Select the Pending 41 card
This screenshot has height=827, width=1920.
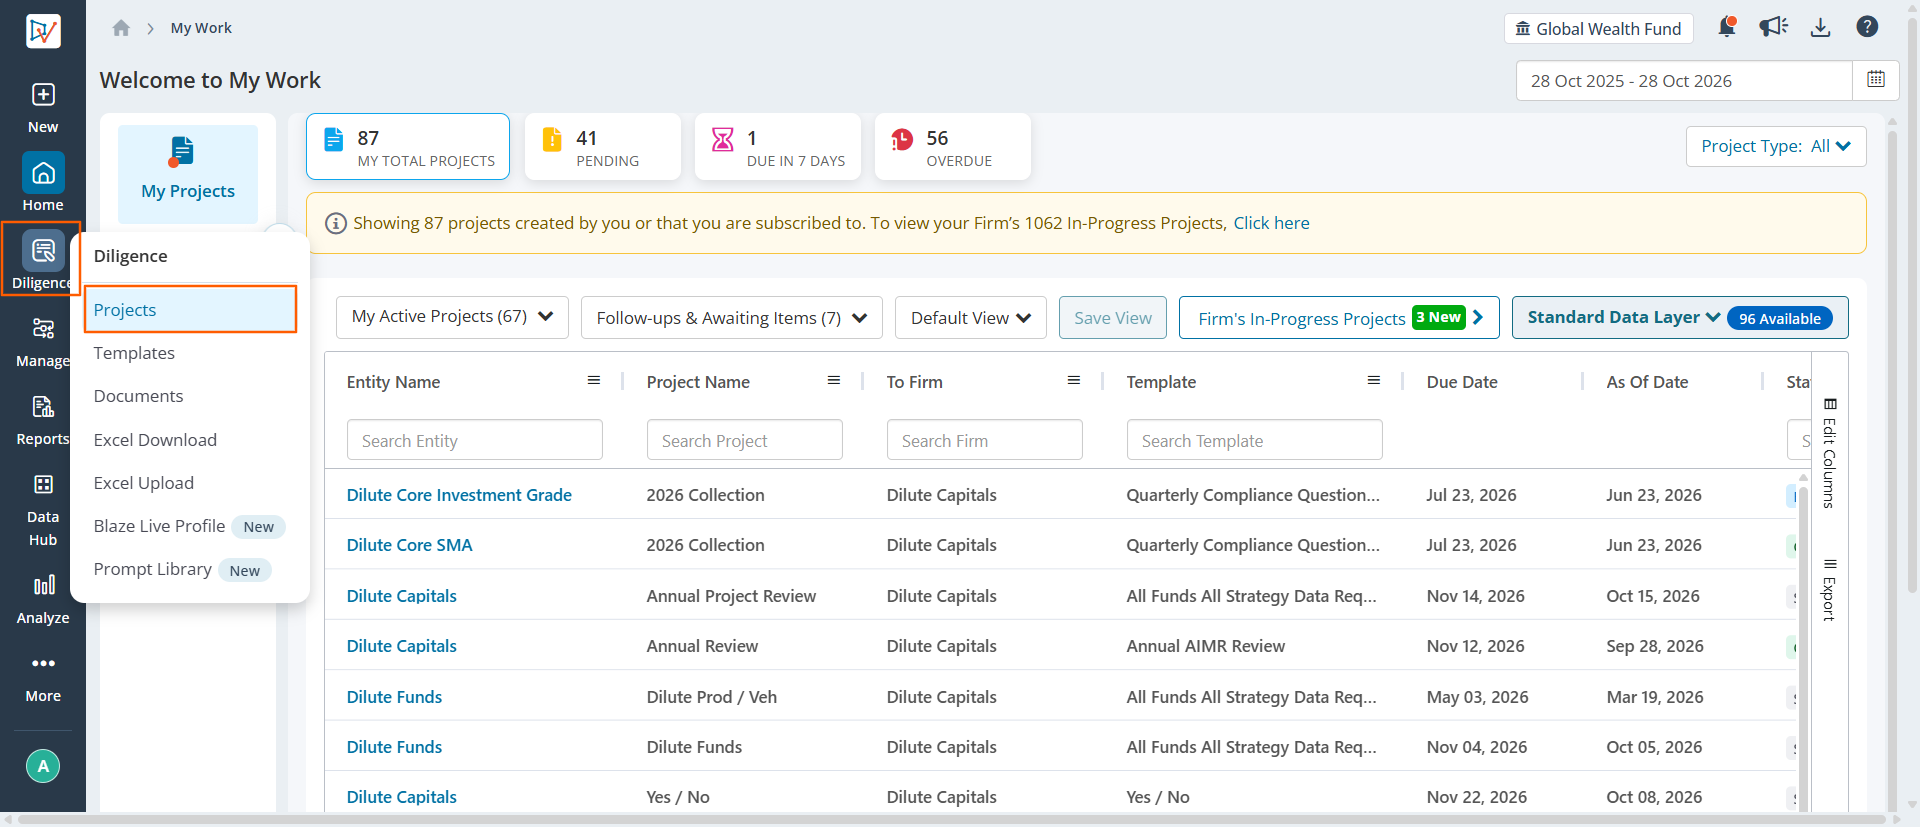(x=602, y=147)
